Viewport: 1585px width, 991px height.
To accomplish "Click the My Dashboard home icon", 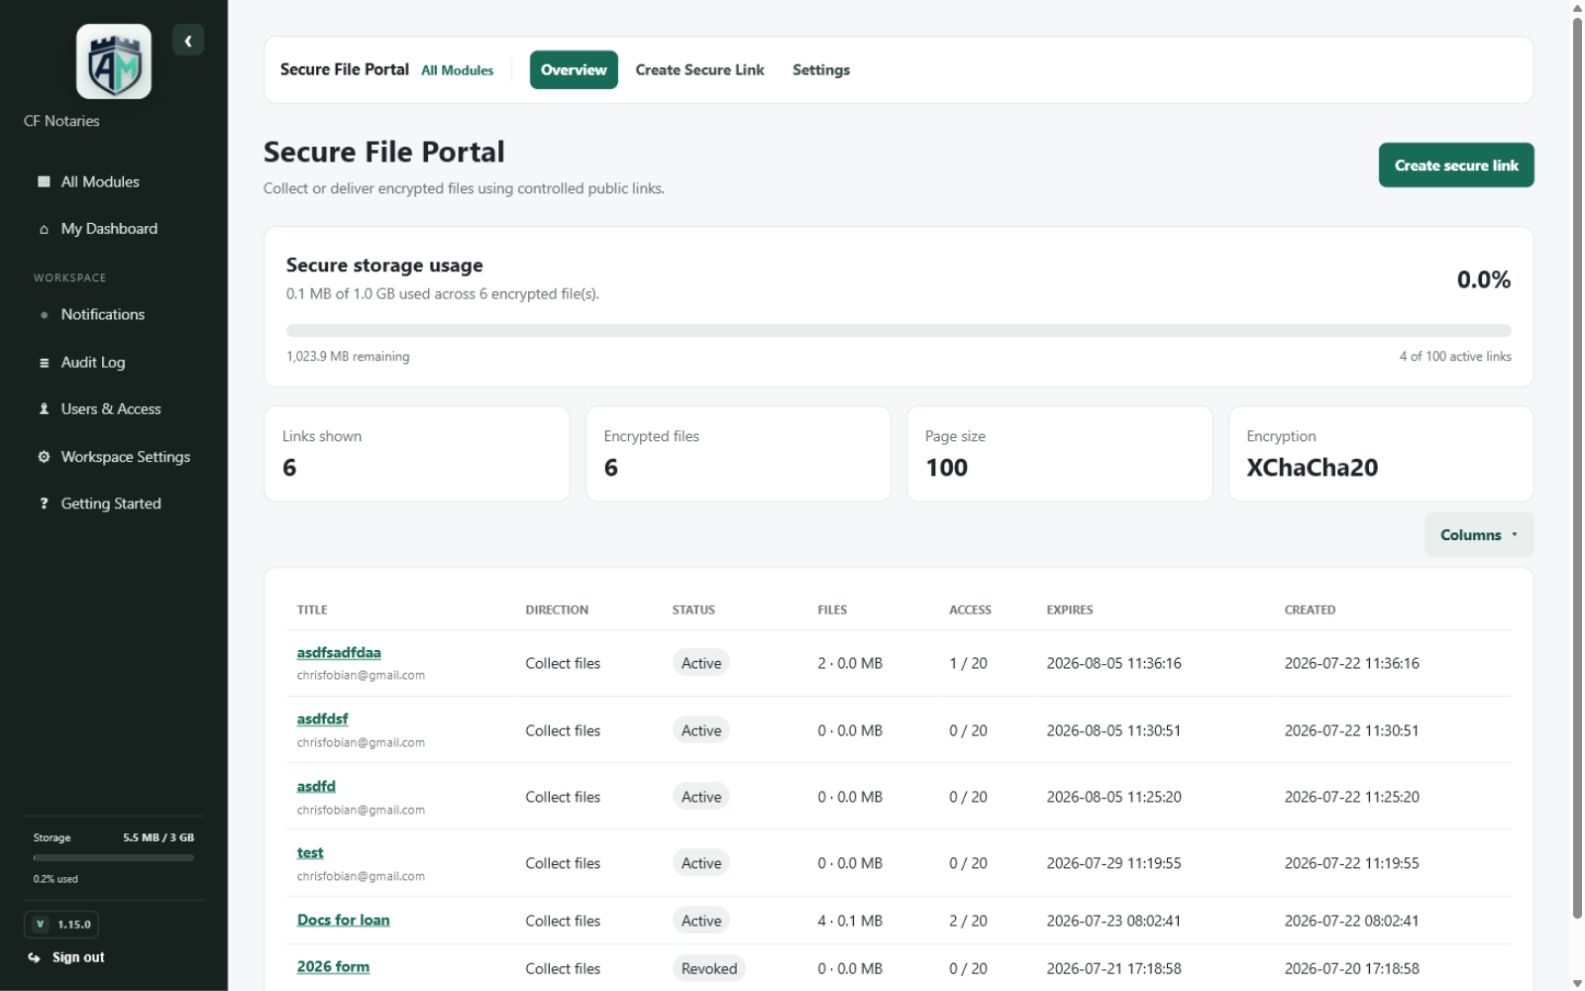I will tap(44, 229).
